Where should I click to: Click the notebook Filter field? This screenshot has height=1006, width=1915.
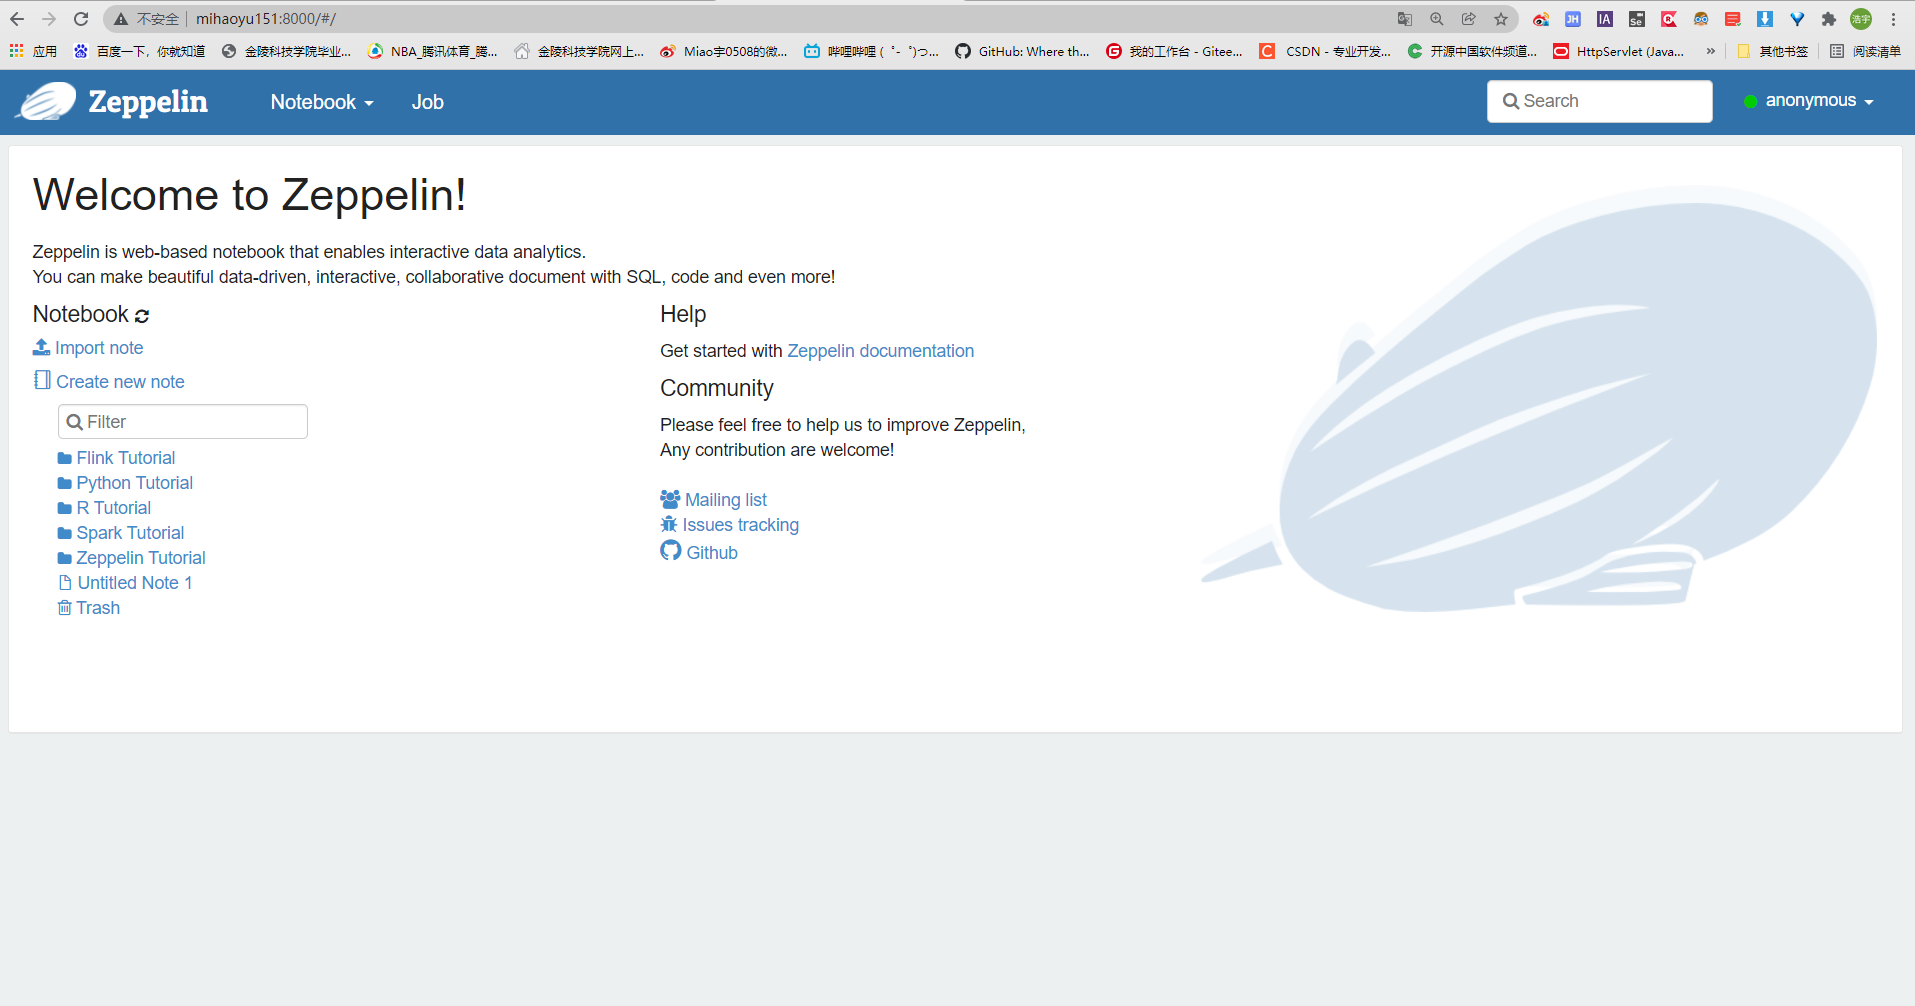(x=183, y=421)
